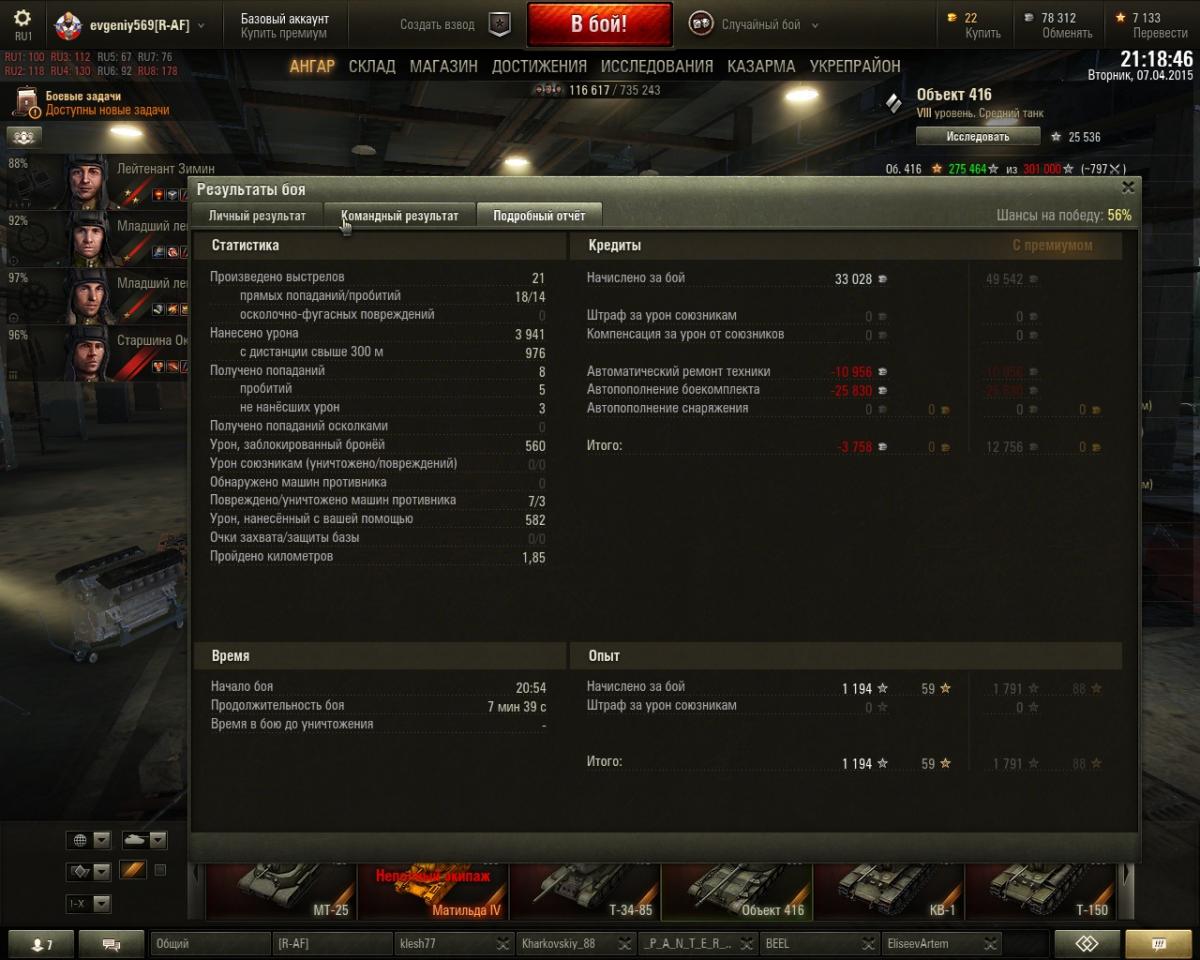The height and width of the screenshot is (960, 1200).
Task: Click the Объект 416 vehicle class icon
Action: (x=894, y=103)
